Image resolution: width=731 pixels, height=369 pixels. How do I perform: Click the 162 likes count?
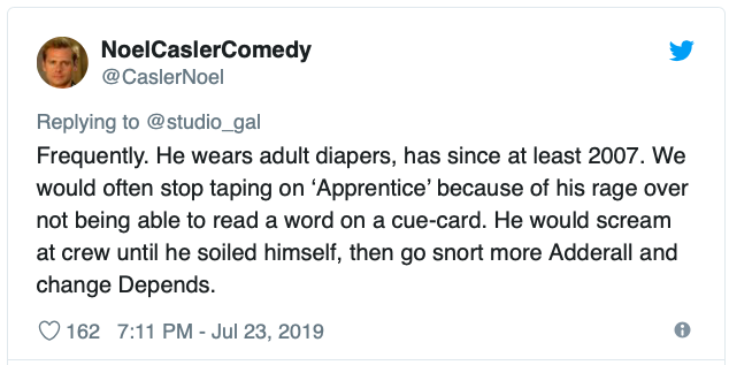(83, 332)
